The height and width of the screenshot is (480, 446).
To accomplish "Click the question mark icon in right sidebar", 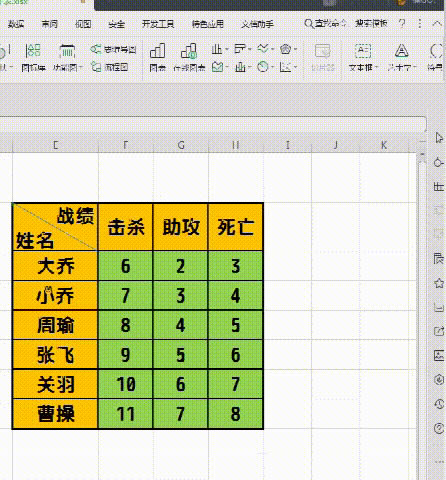I will point(439,428).
